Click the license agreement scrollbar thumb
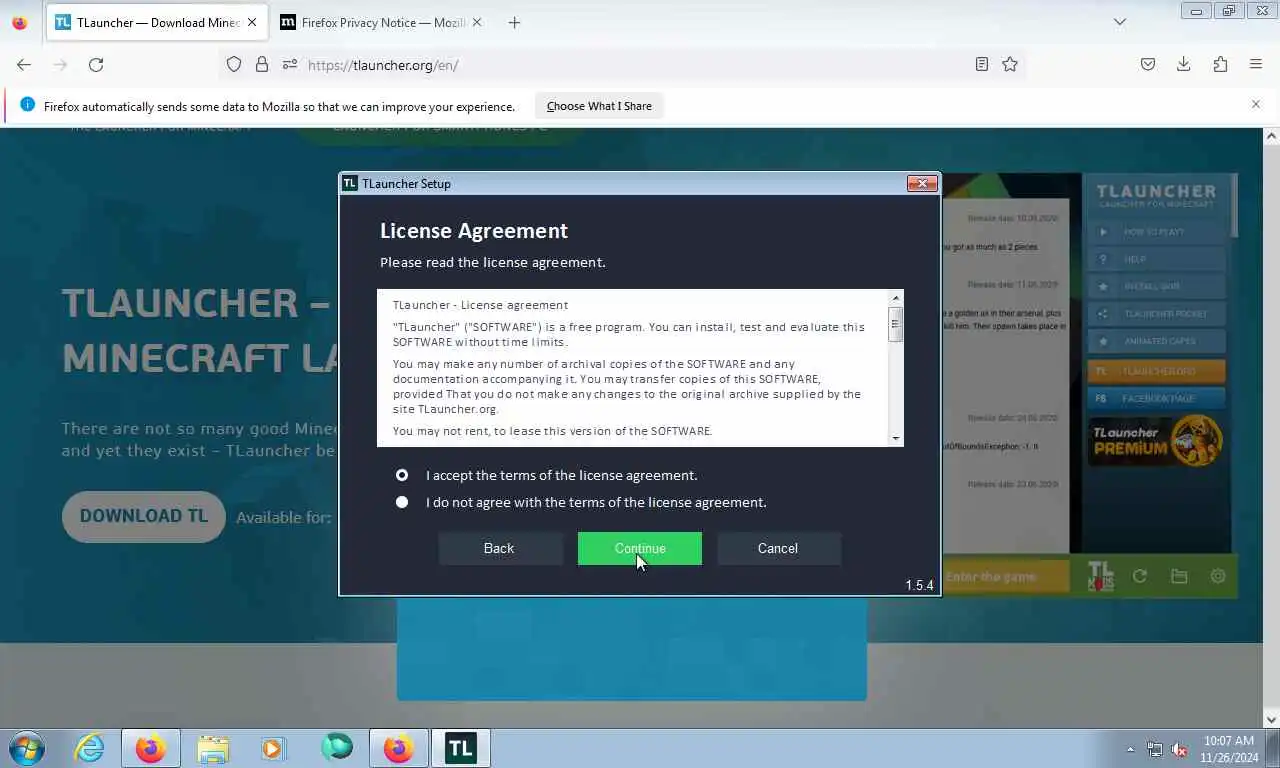 pyautogui.click(x=896, y=324)
